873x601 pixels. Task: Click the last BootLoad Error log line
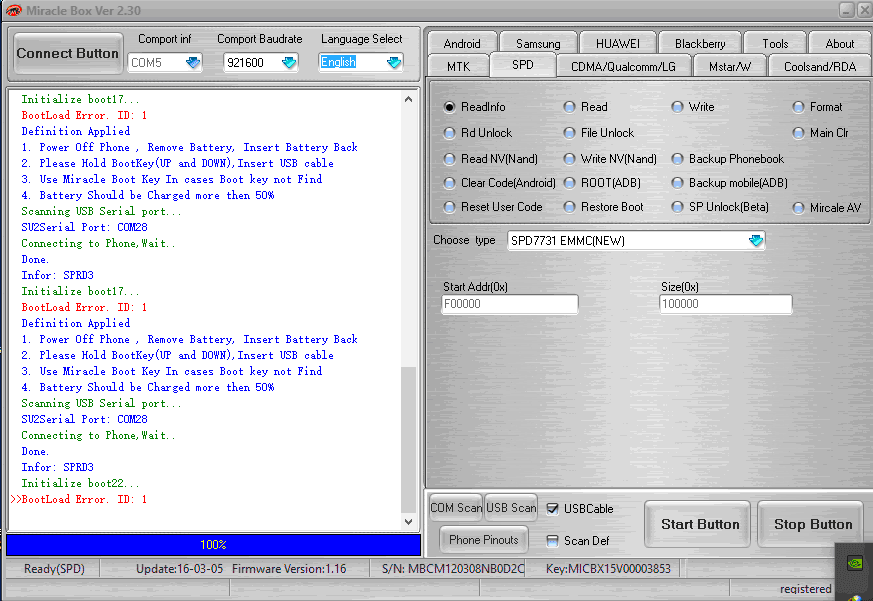[84, 499]
